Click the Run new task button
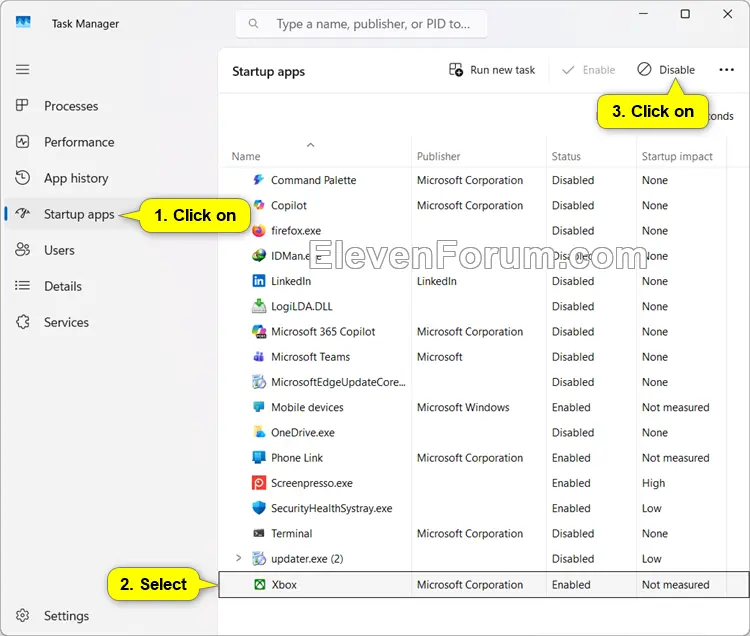The image size is (750, 636). (492, 70)
